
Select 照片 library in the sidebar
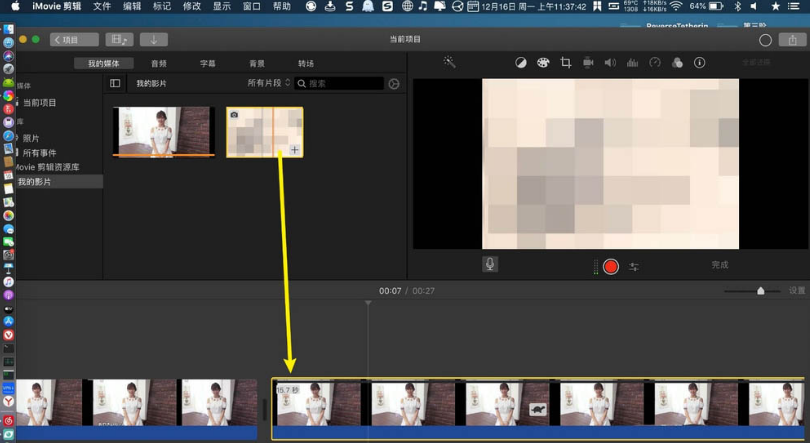pos(30,138)
